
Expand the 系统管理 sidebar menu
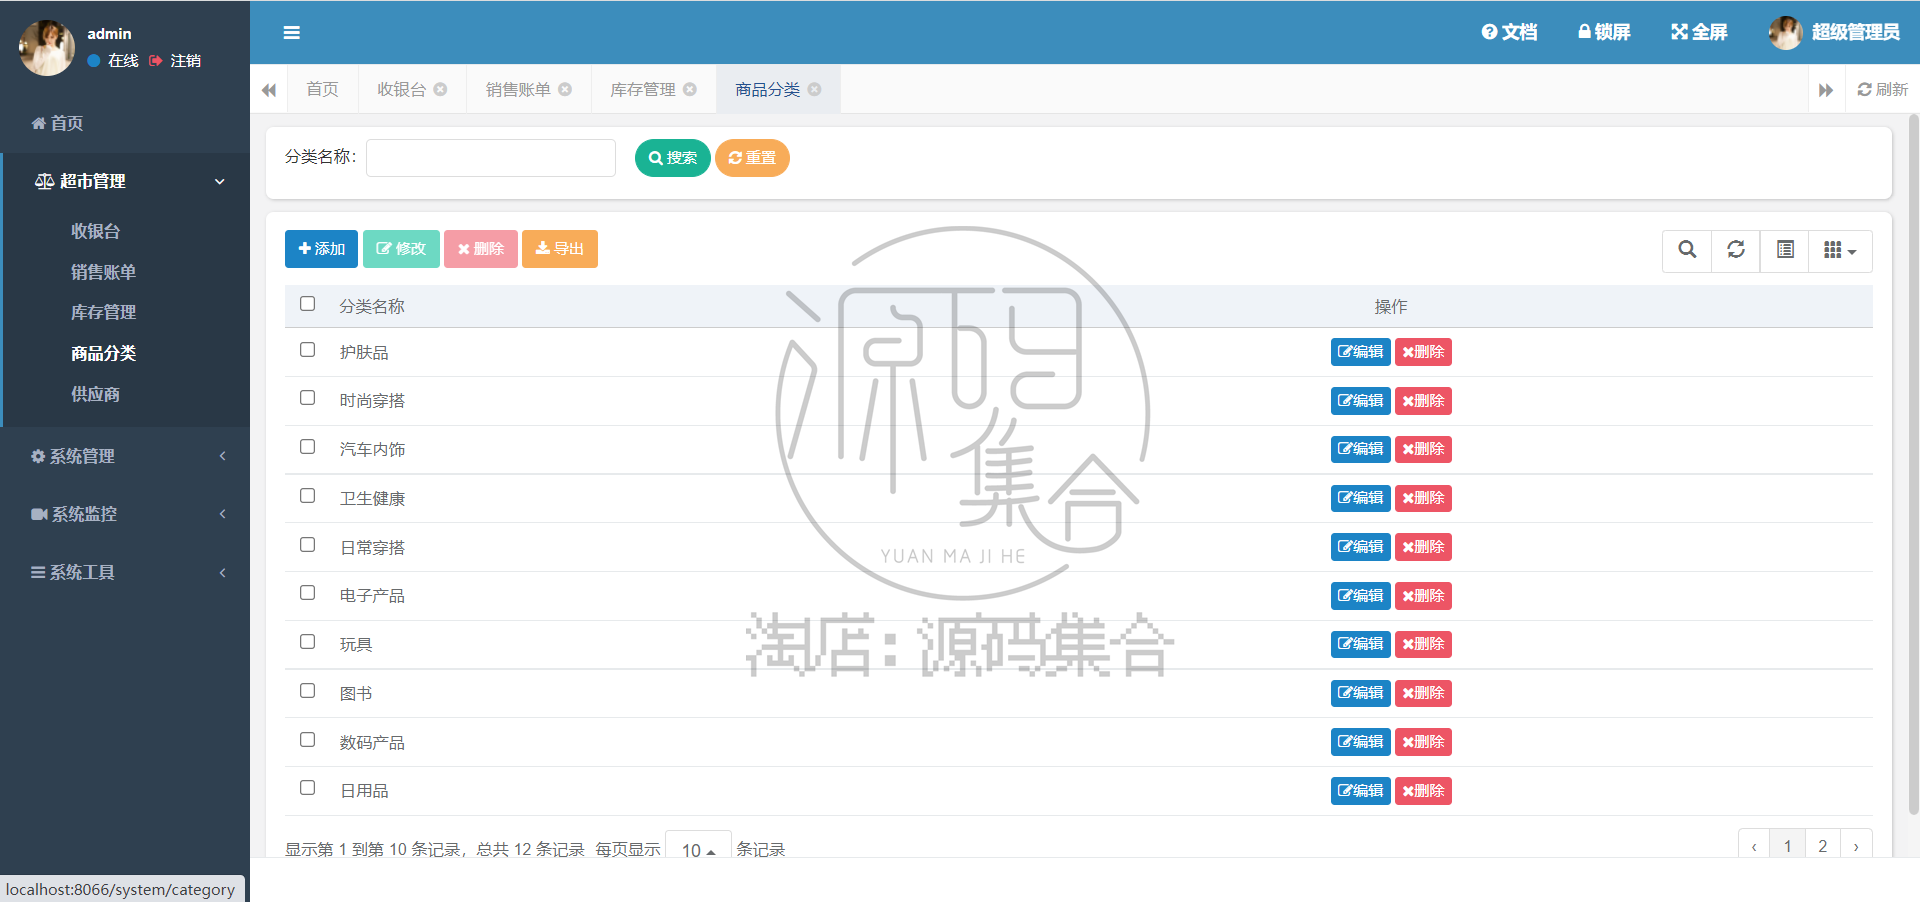(125, 456)
